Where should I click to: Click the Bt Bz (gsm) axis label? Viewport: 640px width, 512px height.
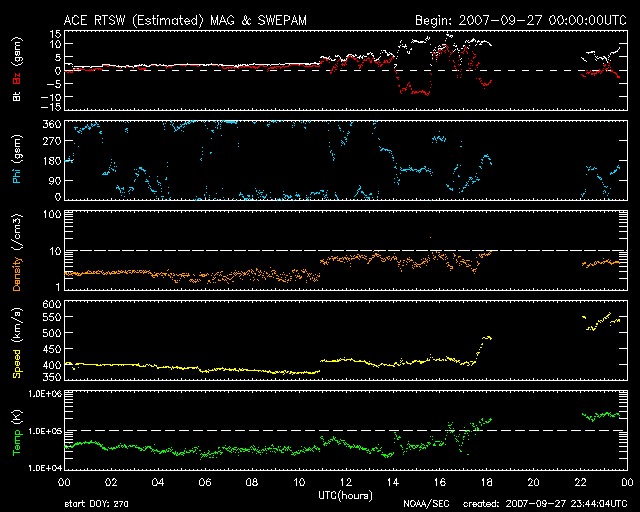click(17, 69)
